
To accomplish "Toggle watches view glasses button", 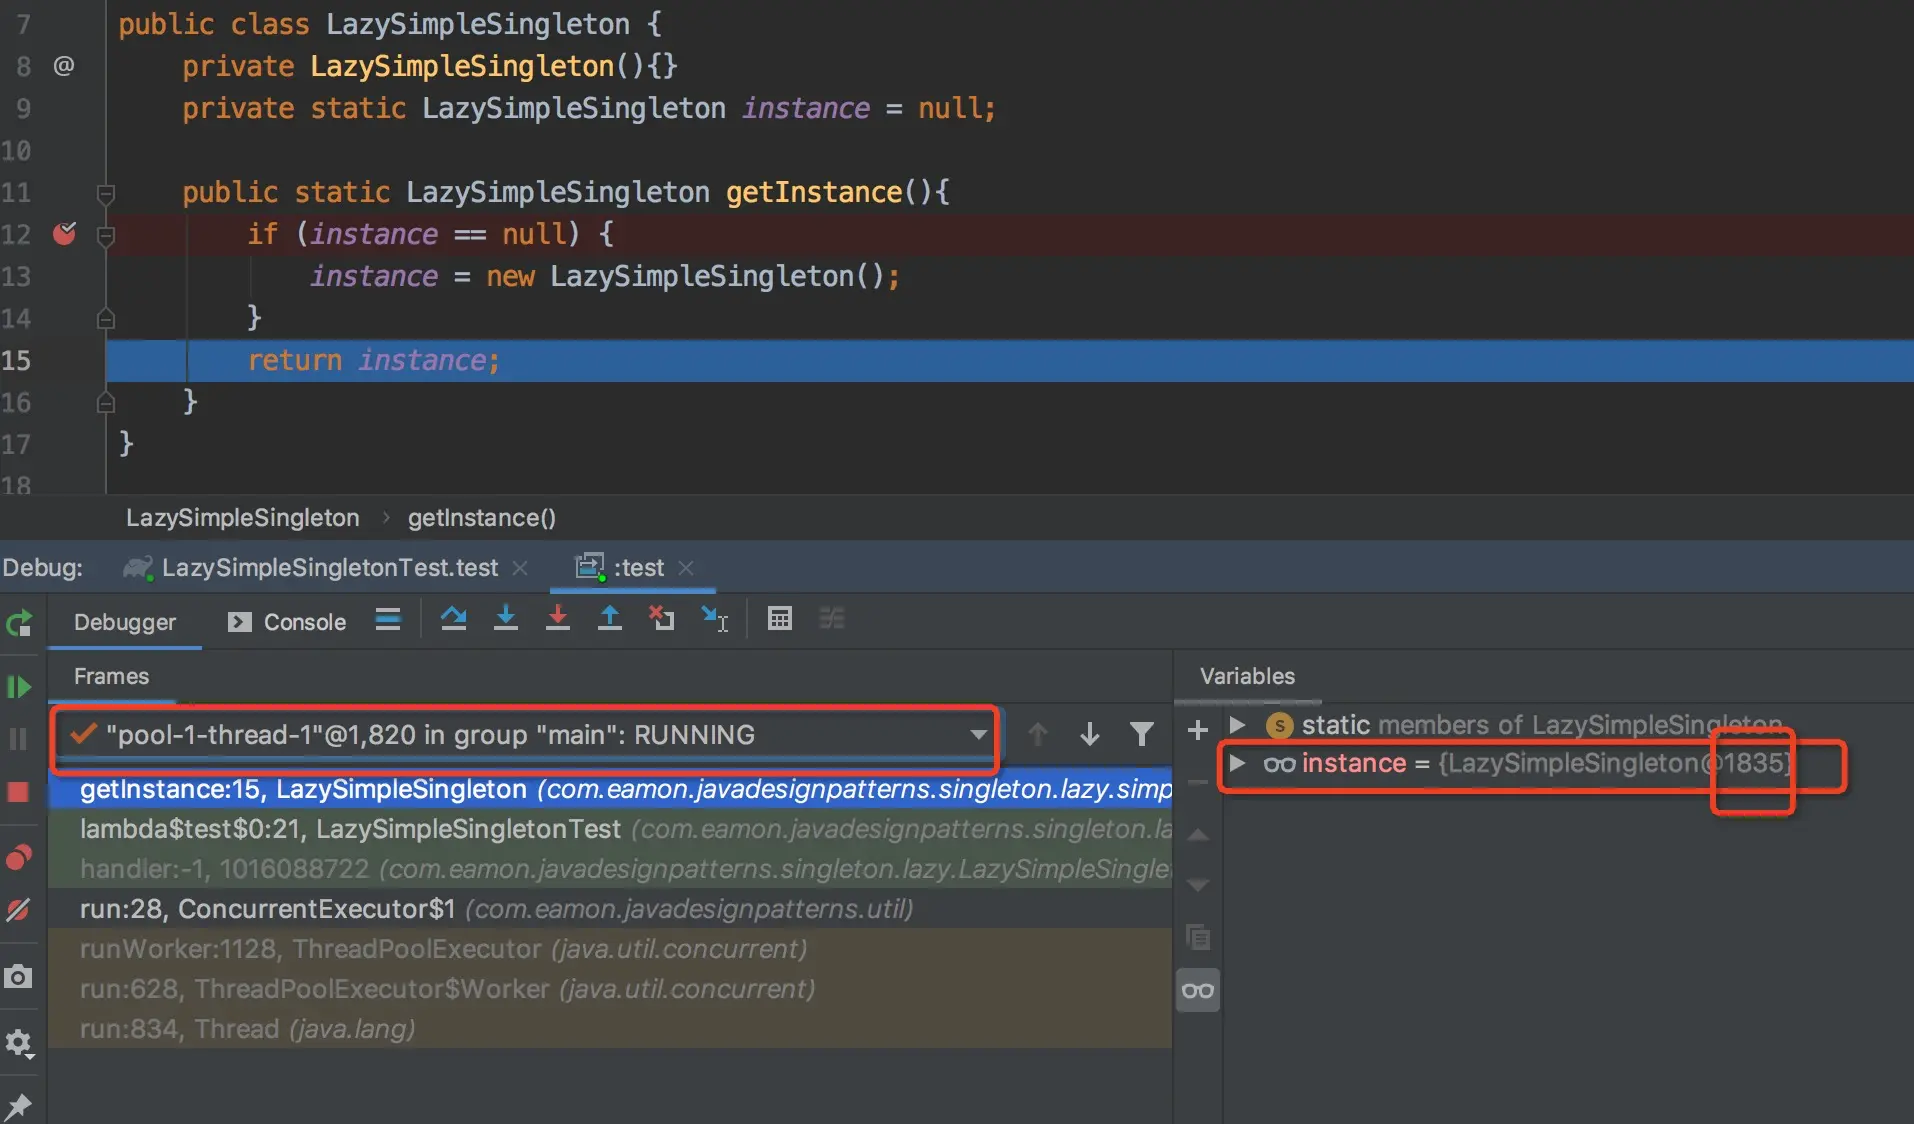I will [x=1198, y=991].
